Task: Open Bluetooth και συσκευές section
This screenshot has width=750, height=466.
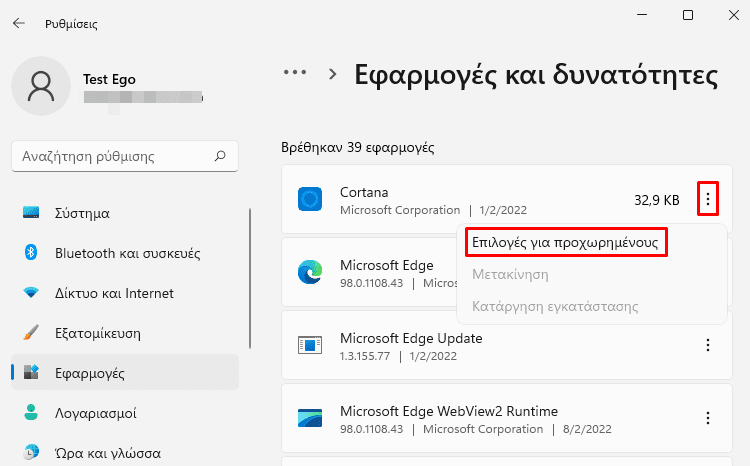Action: [x=125, y=253]
